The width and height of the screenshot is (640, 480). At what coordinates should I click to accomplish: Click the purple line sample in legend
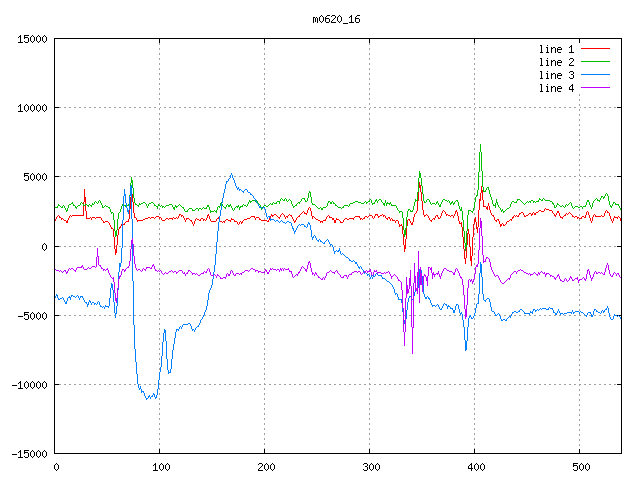[595, 88]
